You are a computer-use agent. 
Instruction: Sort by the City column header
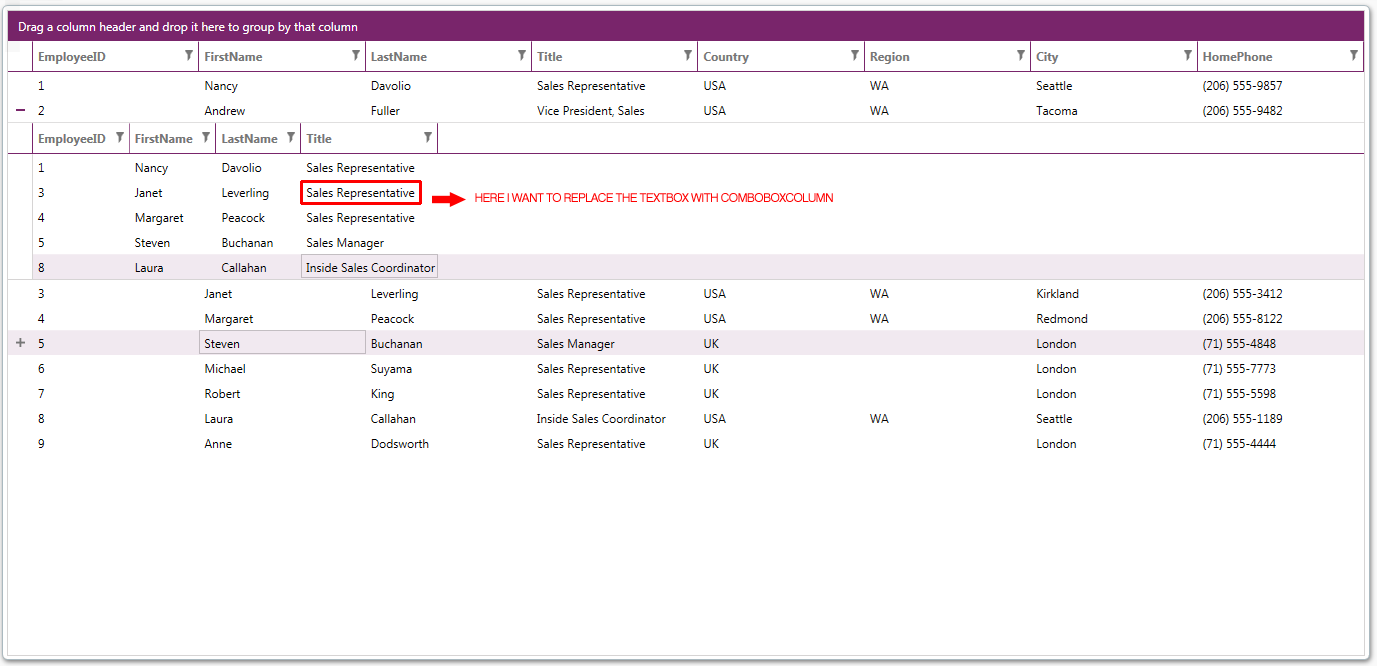(1047, 57)
